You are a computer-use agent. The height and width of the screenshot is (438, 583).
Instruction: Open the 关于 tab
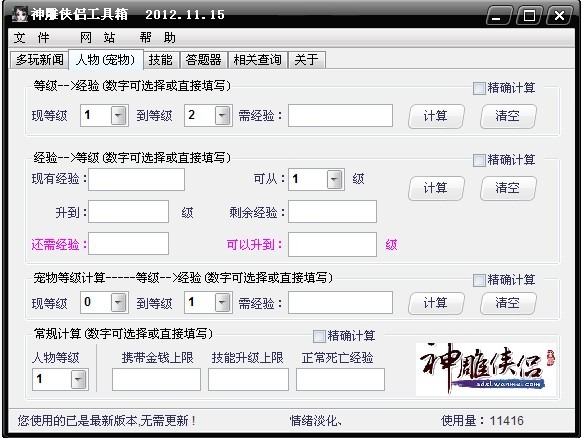pos(307,59)
